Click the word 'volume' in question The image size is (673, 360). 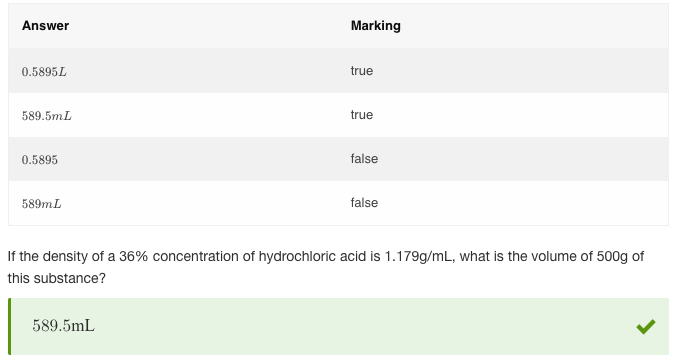(x=555, y=256)
